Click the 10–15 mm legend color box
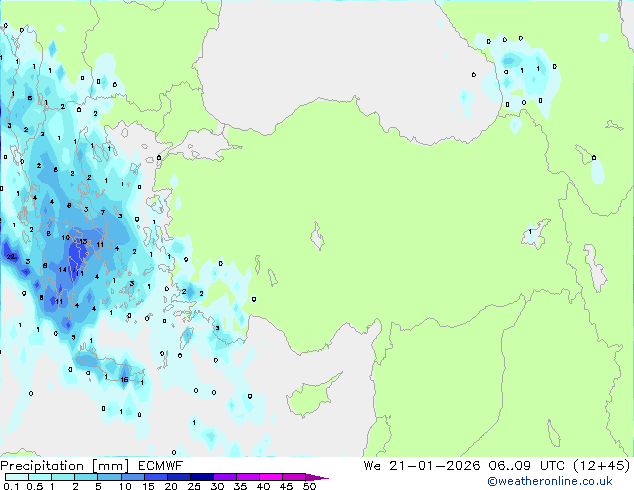The width and height of the screenshot is (634, 490). (132, 477)
